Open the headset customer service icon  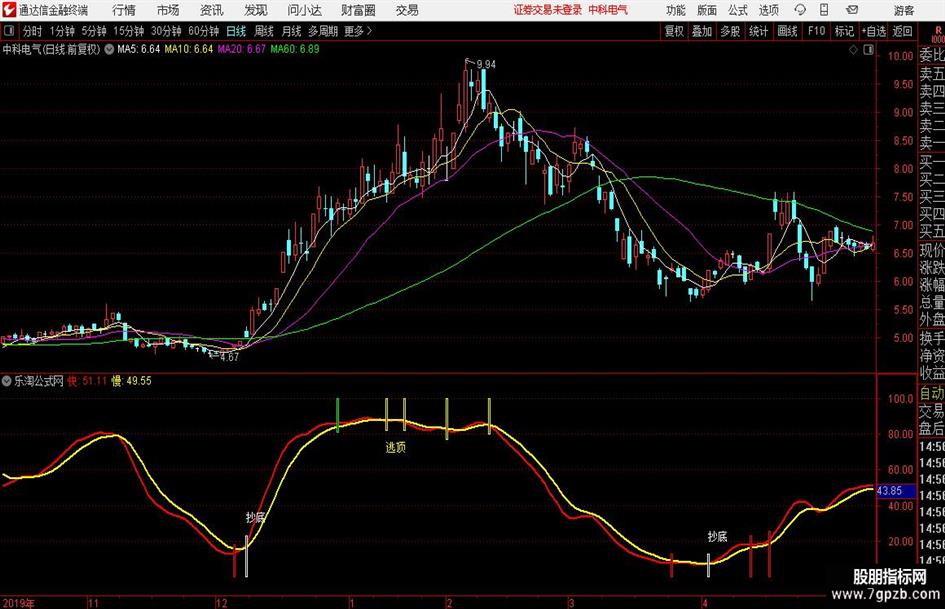(x=800, y=10)
